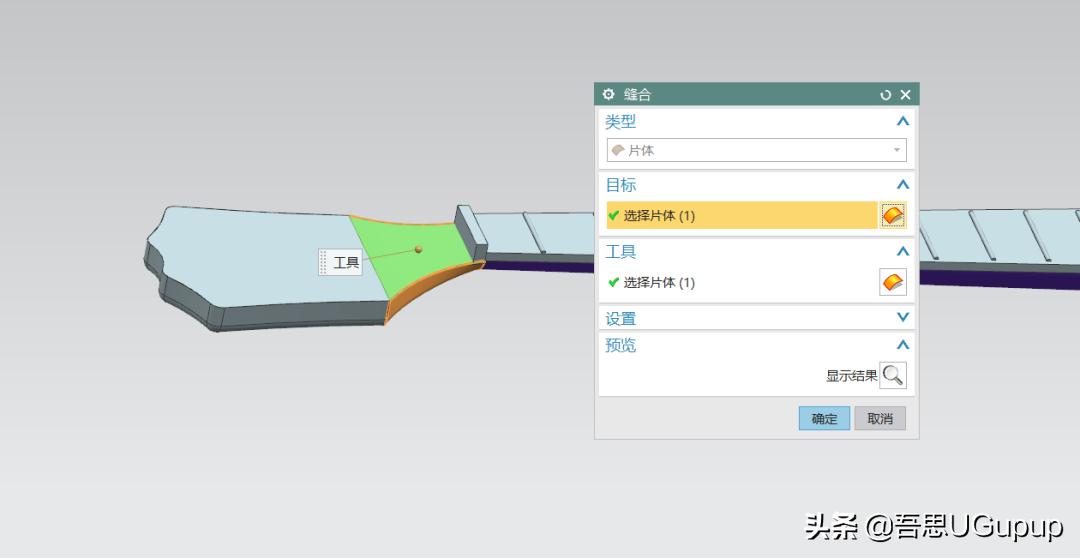This screenshot has width=1080, height=558.
Task: Click the 目标 section header
Action: pyautogui.click(x=621, y=185)
